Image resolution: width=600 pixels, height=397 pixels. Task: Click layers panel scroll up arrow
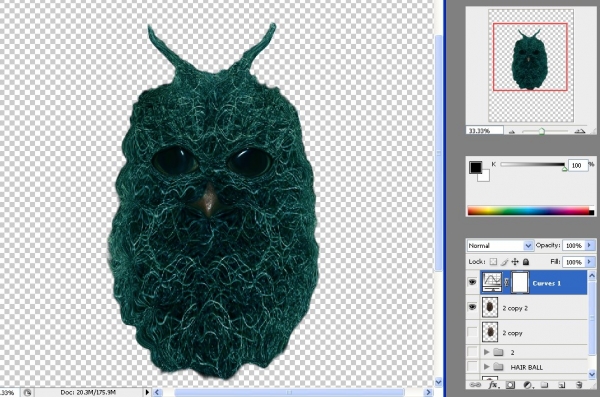[592, 276]
